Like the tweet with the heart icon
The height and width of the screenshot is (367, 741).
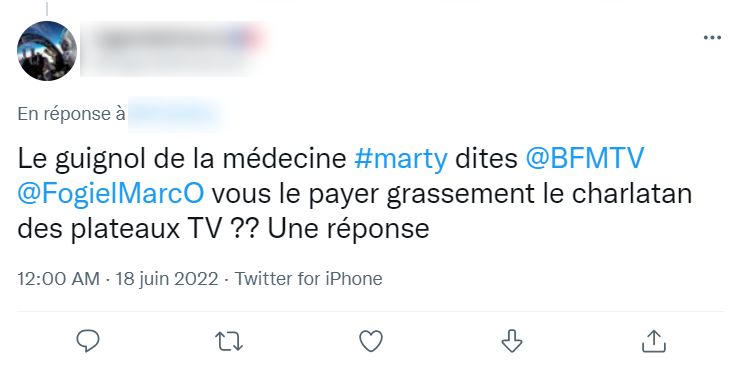371,341
